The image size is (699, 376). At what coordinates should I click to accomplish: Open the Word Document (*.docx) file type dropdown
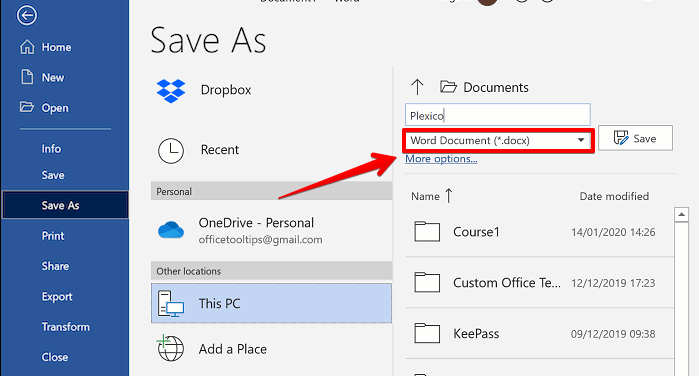(x=498, y=140)
